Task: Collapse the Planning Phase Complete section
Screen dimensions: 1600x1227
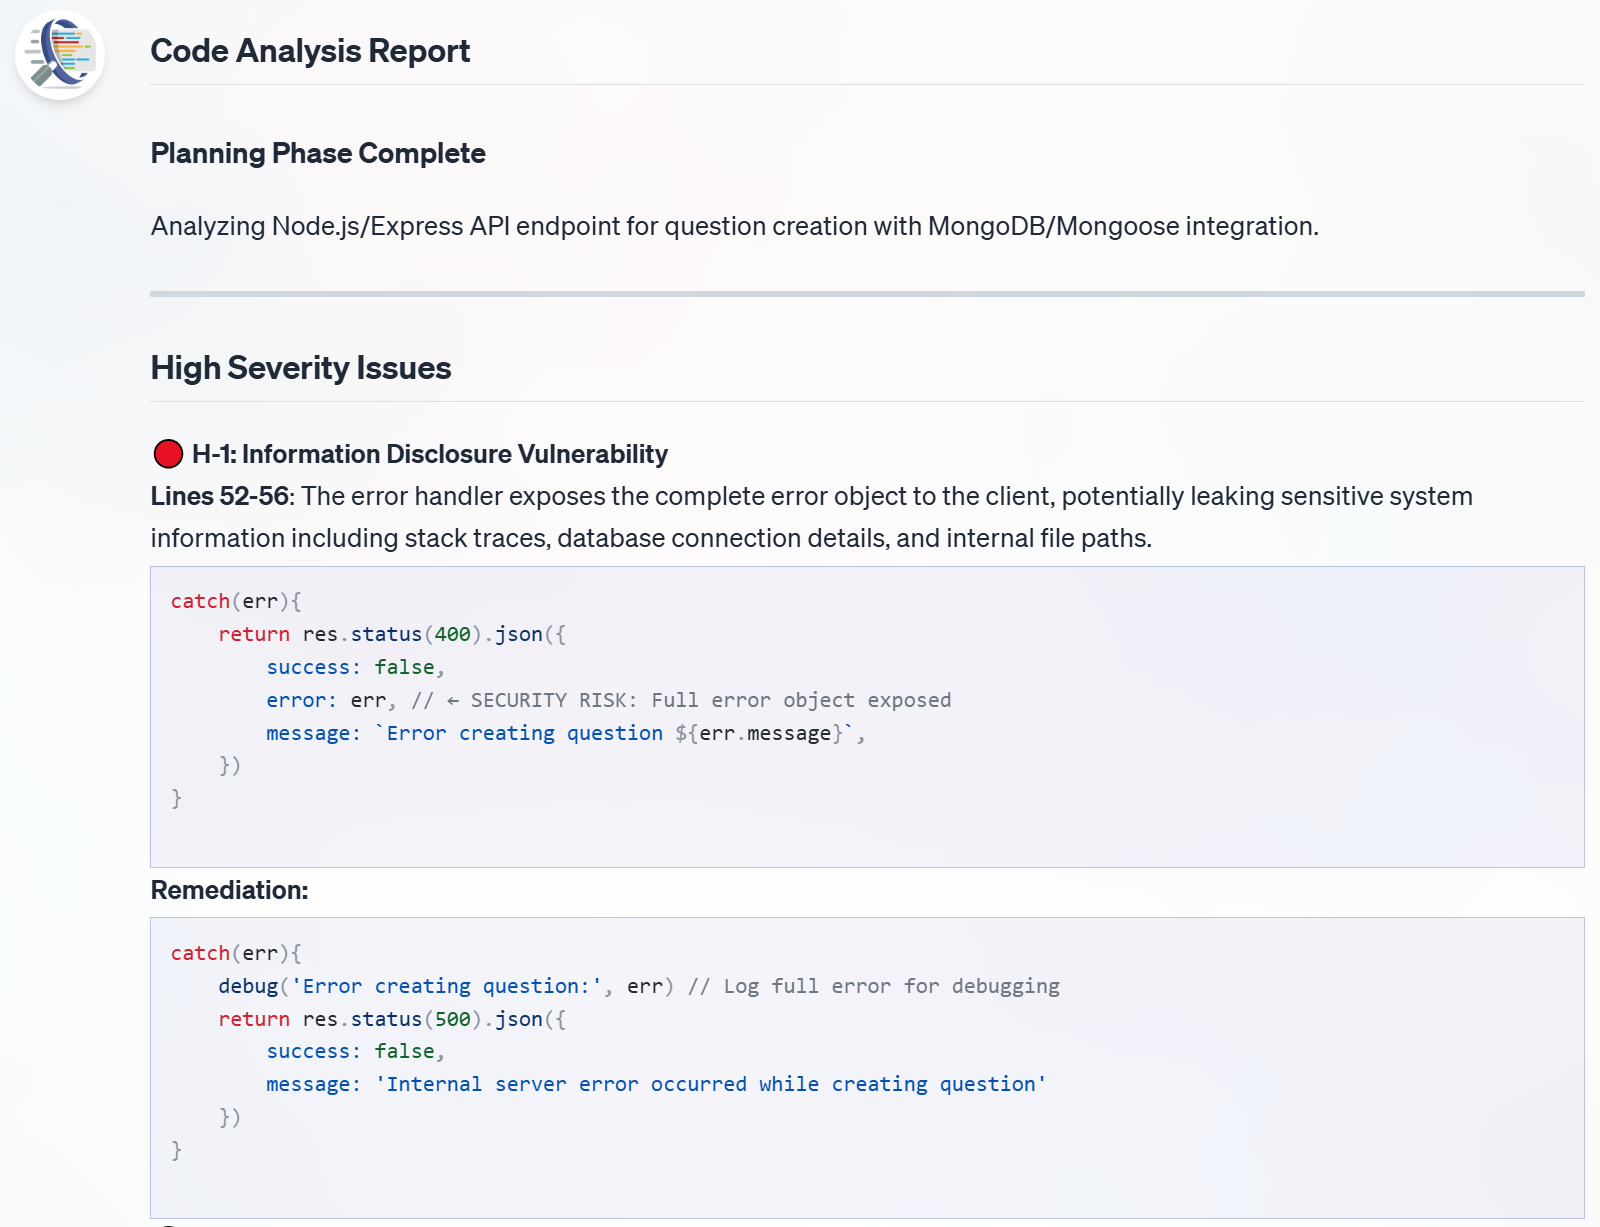Action: pos(318,153)
